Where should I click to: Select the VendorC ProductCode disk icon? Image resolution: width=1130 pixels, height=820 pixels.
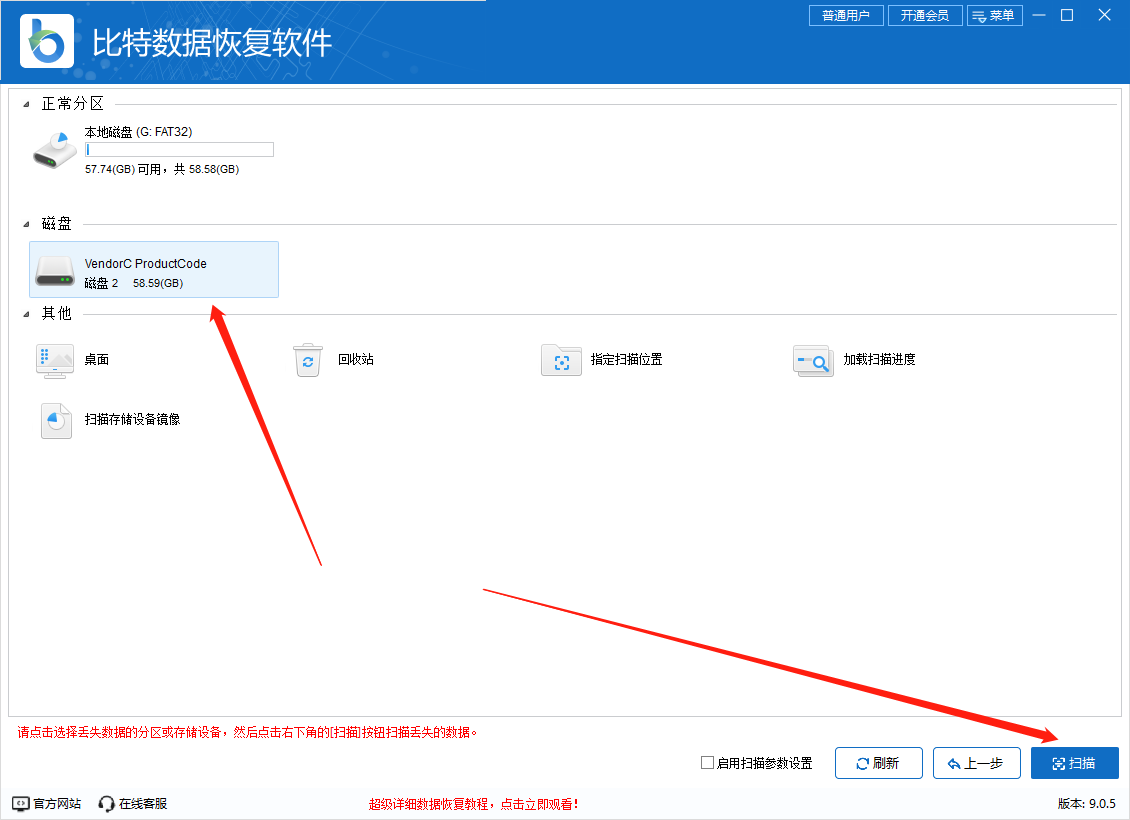(55, 270)
